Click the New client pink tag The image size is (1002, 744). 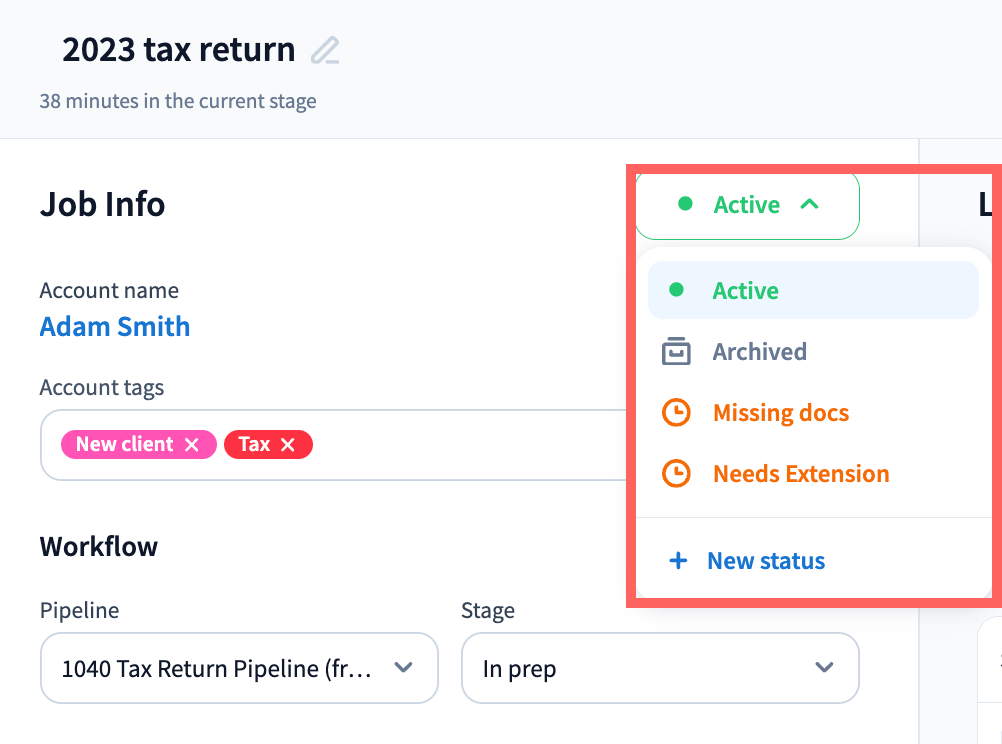coord(124,445)
